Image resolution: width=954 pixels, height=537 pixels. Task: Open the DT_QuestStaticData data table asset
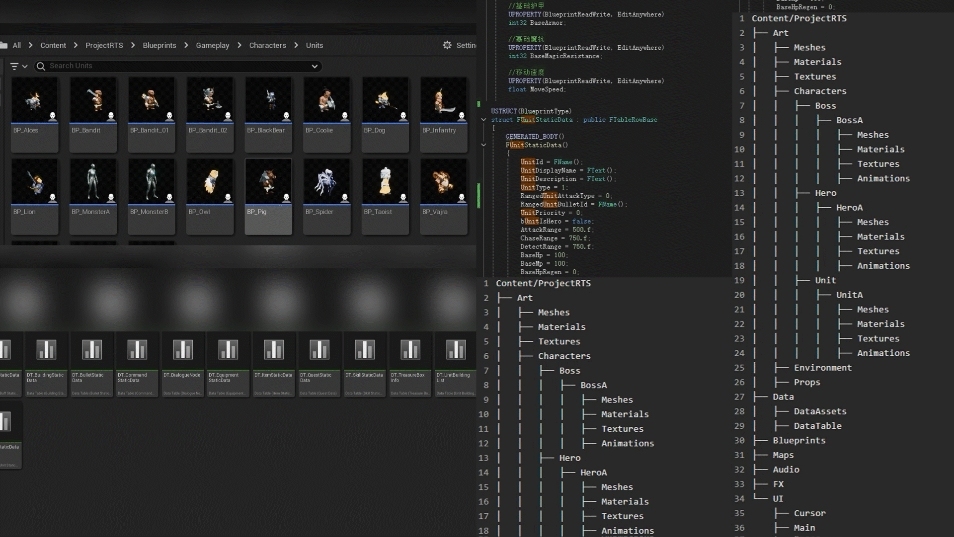[x=319, y=364]
